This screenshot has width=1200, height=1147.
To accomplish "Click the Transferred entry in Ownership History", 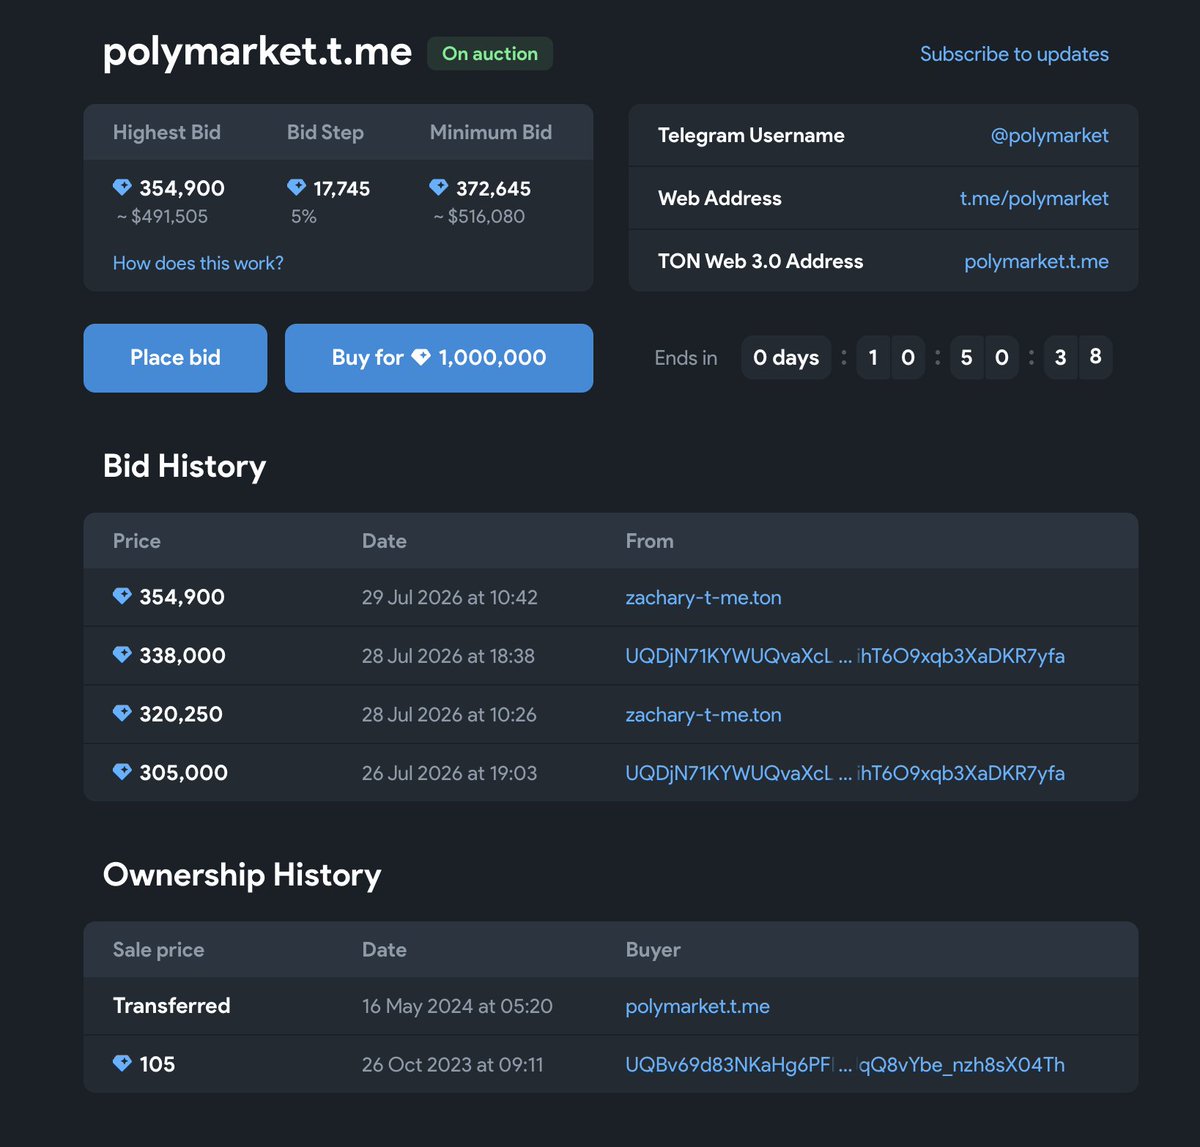I will pos(172,1006).
